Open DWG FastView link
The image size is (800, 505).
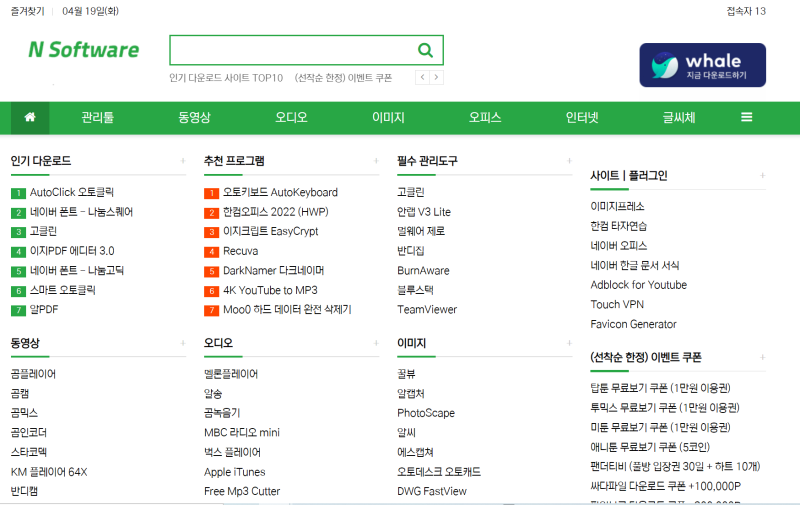click(432, 491)
